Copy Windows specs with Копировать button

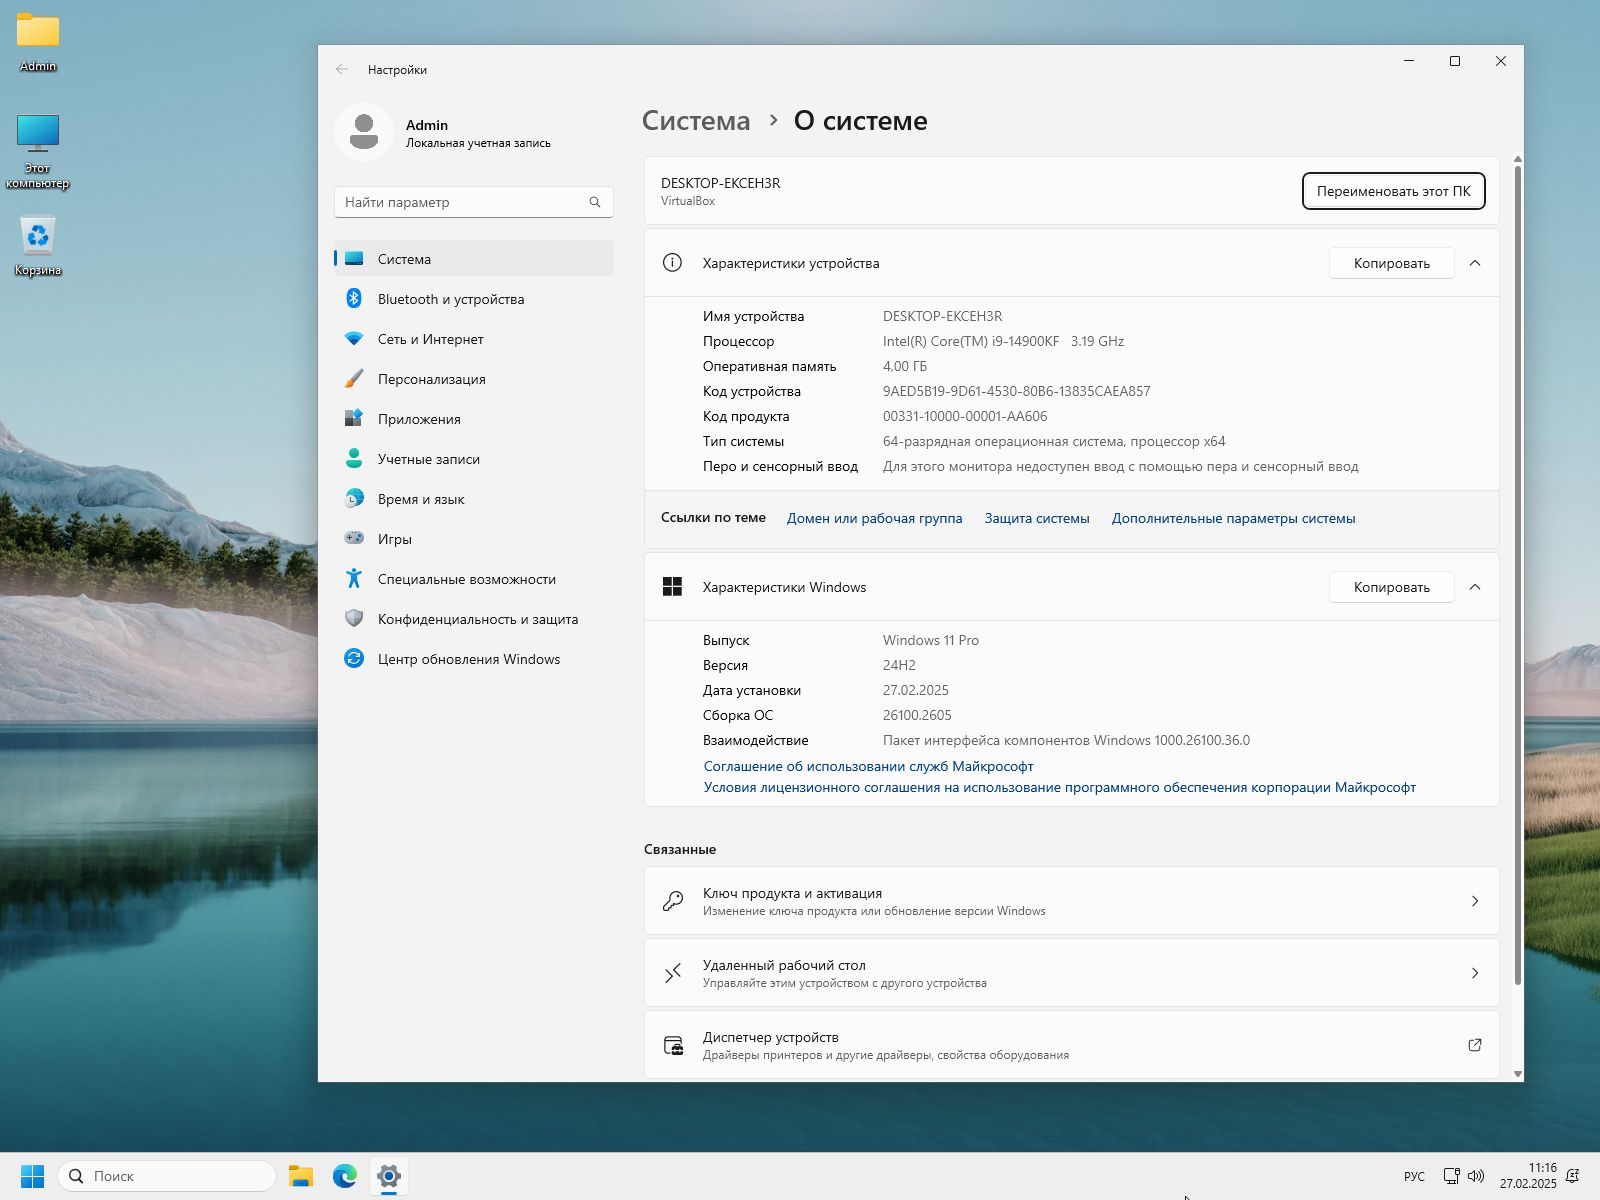pyautogui.click(x=1391, y=587)
